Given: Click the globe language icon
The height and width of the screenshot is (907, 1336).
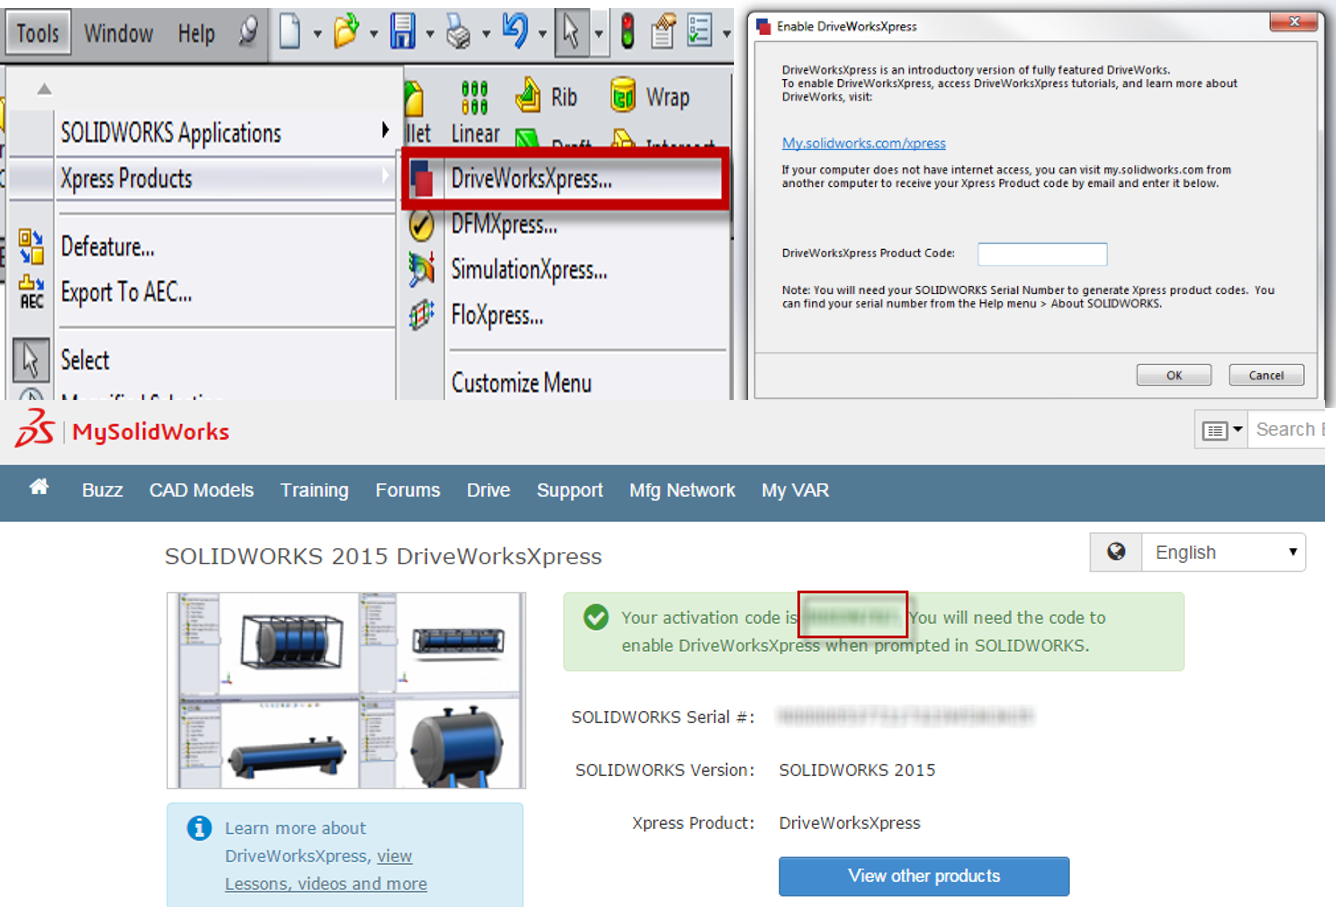Looking at the screenshot, I should [1116, 552].
